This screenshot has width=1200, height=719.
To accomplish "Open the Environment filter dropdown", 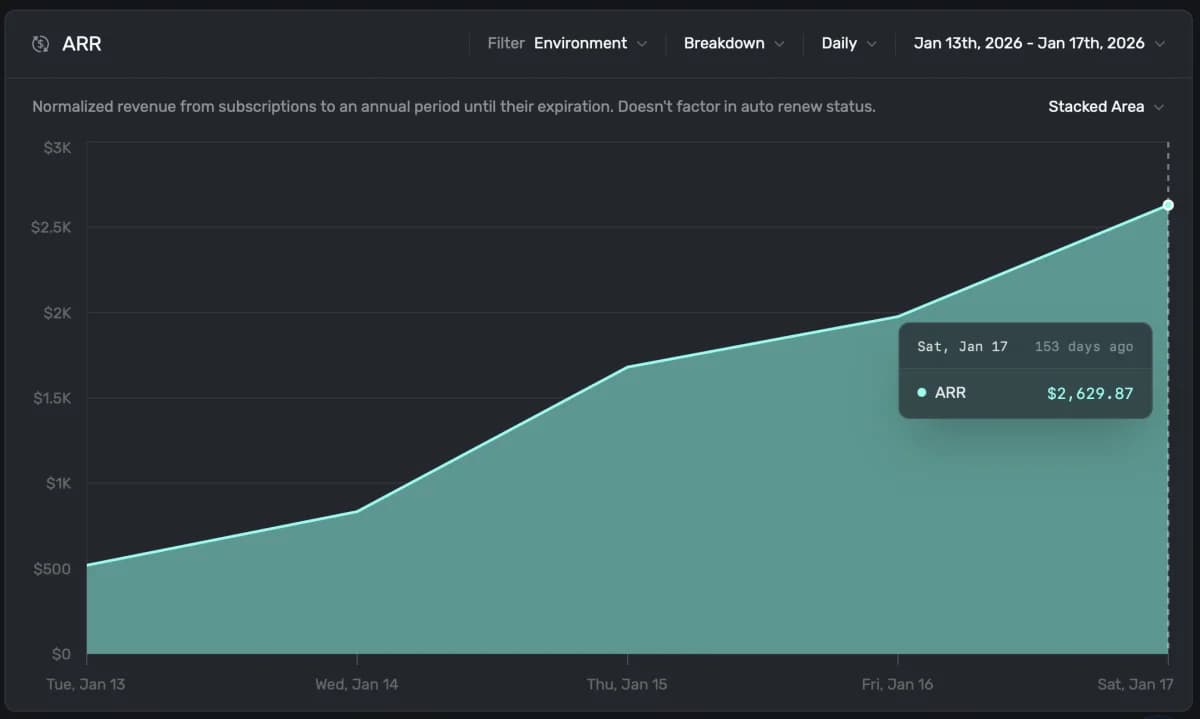I will pyautogui.click(x=590, y=44).
